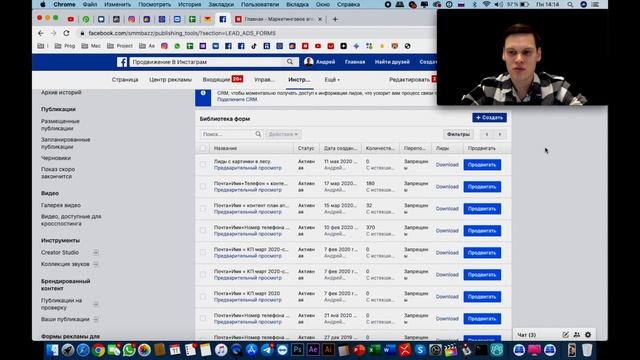Go back with the browser back arrow
Image resolution: width=640 pixels, height=360 pixels.
[x=41, y=33]
